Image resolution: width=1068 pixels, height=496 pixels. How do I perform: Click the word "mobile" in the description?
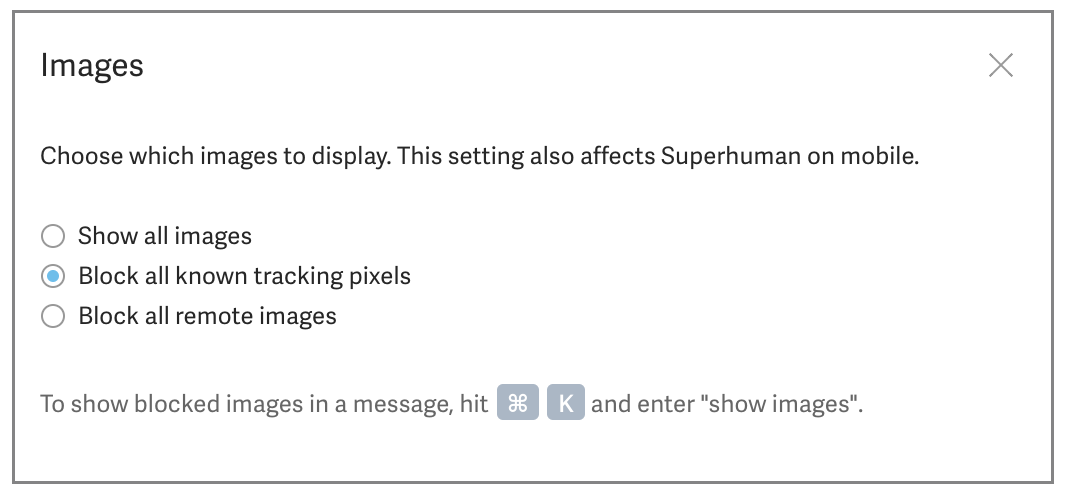click(x=884, y=157)
